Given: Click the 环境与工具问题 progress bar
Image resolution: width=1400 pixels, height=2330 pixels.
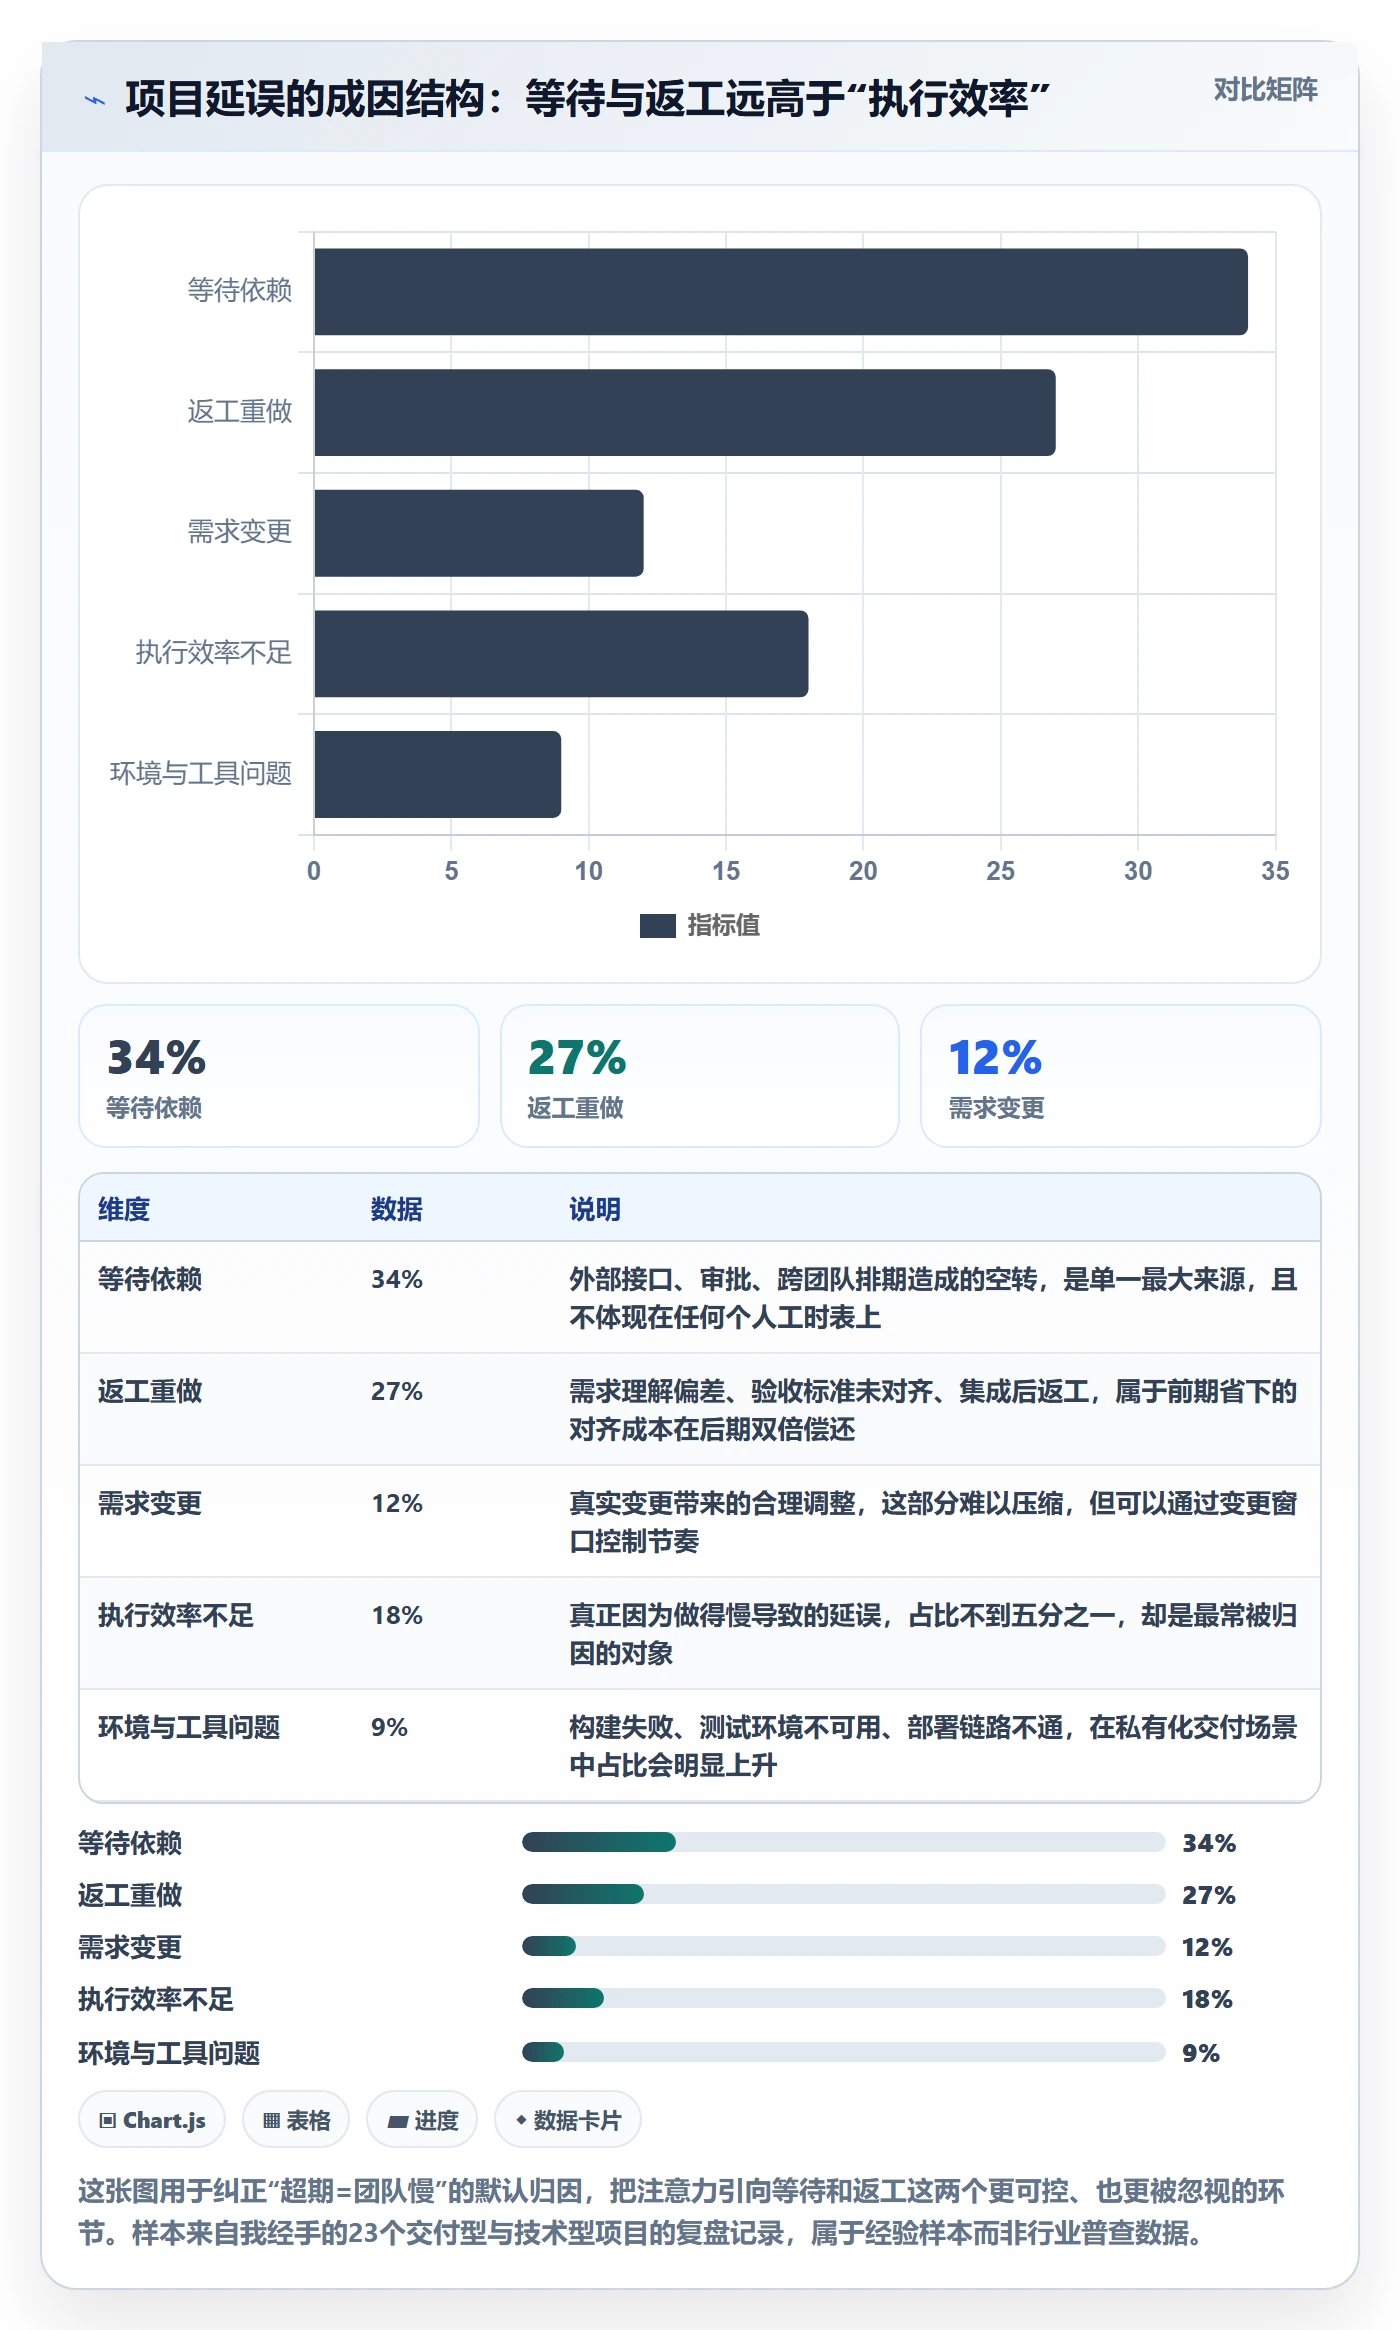Looking at the screenshot, I should tap(844, 2052).
